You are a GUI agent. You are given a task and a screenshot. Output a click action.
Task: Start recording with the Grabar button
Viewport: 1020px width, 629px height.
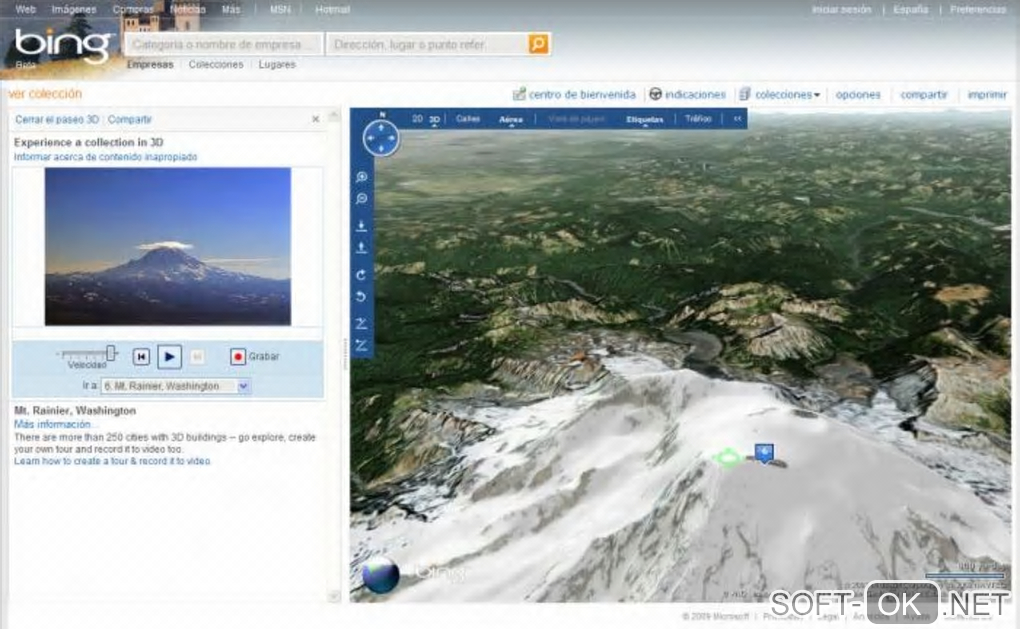[255, 356]
